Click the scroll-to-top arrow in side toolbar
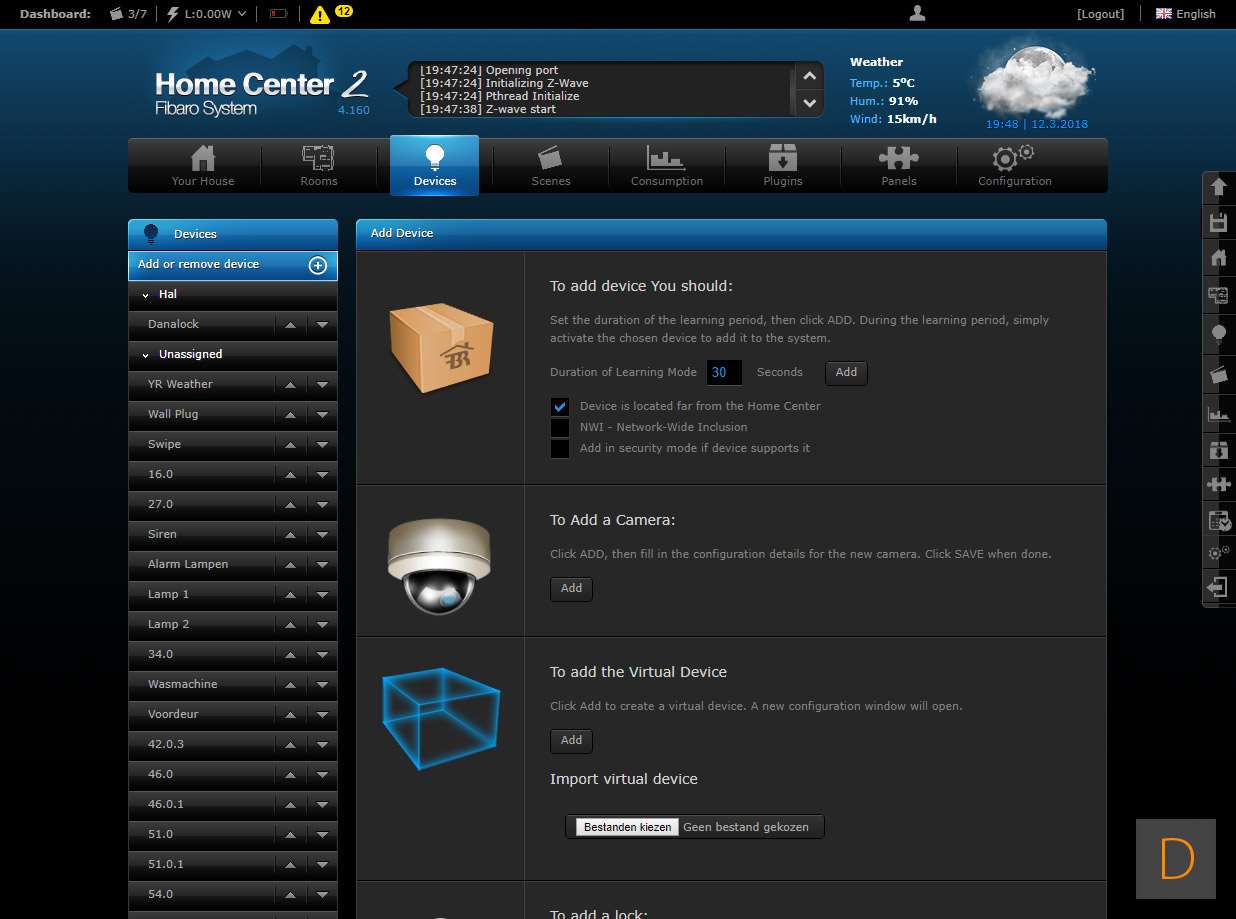1236x919 pixels. (x=1218, y=187)
